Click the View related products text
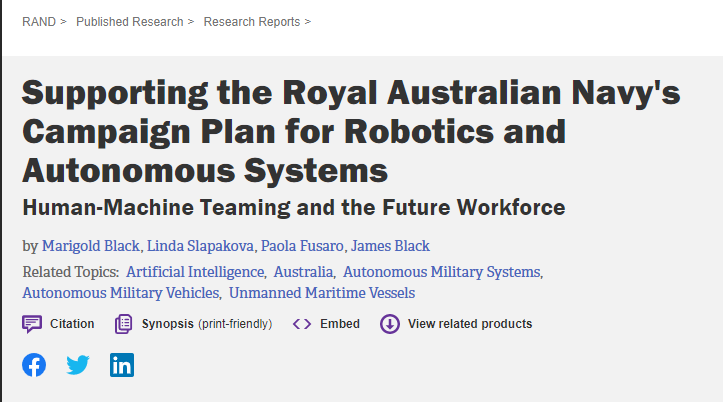This screenshot has height=402, width=723. point(470,324)
